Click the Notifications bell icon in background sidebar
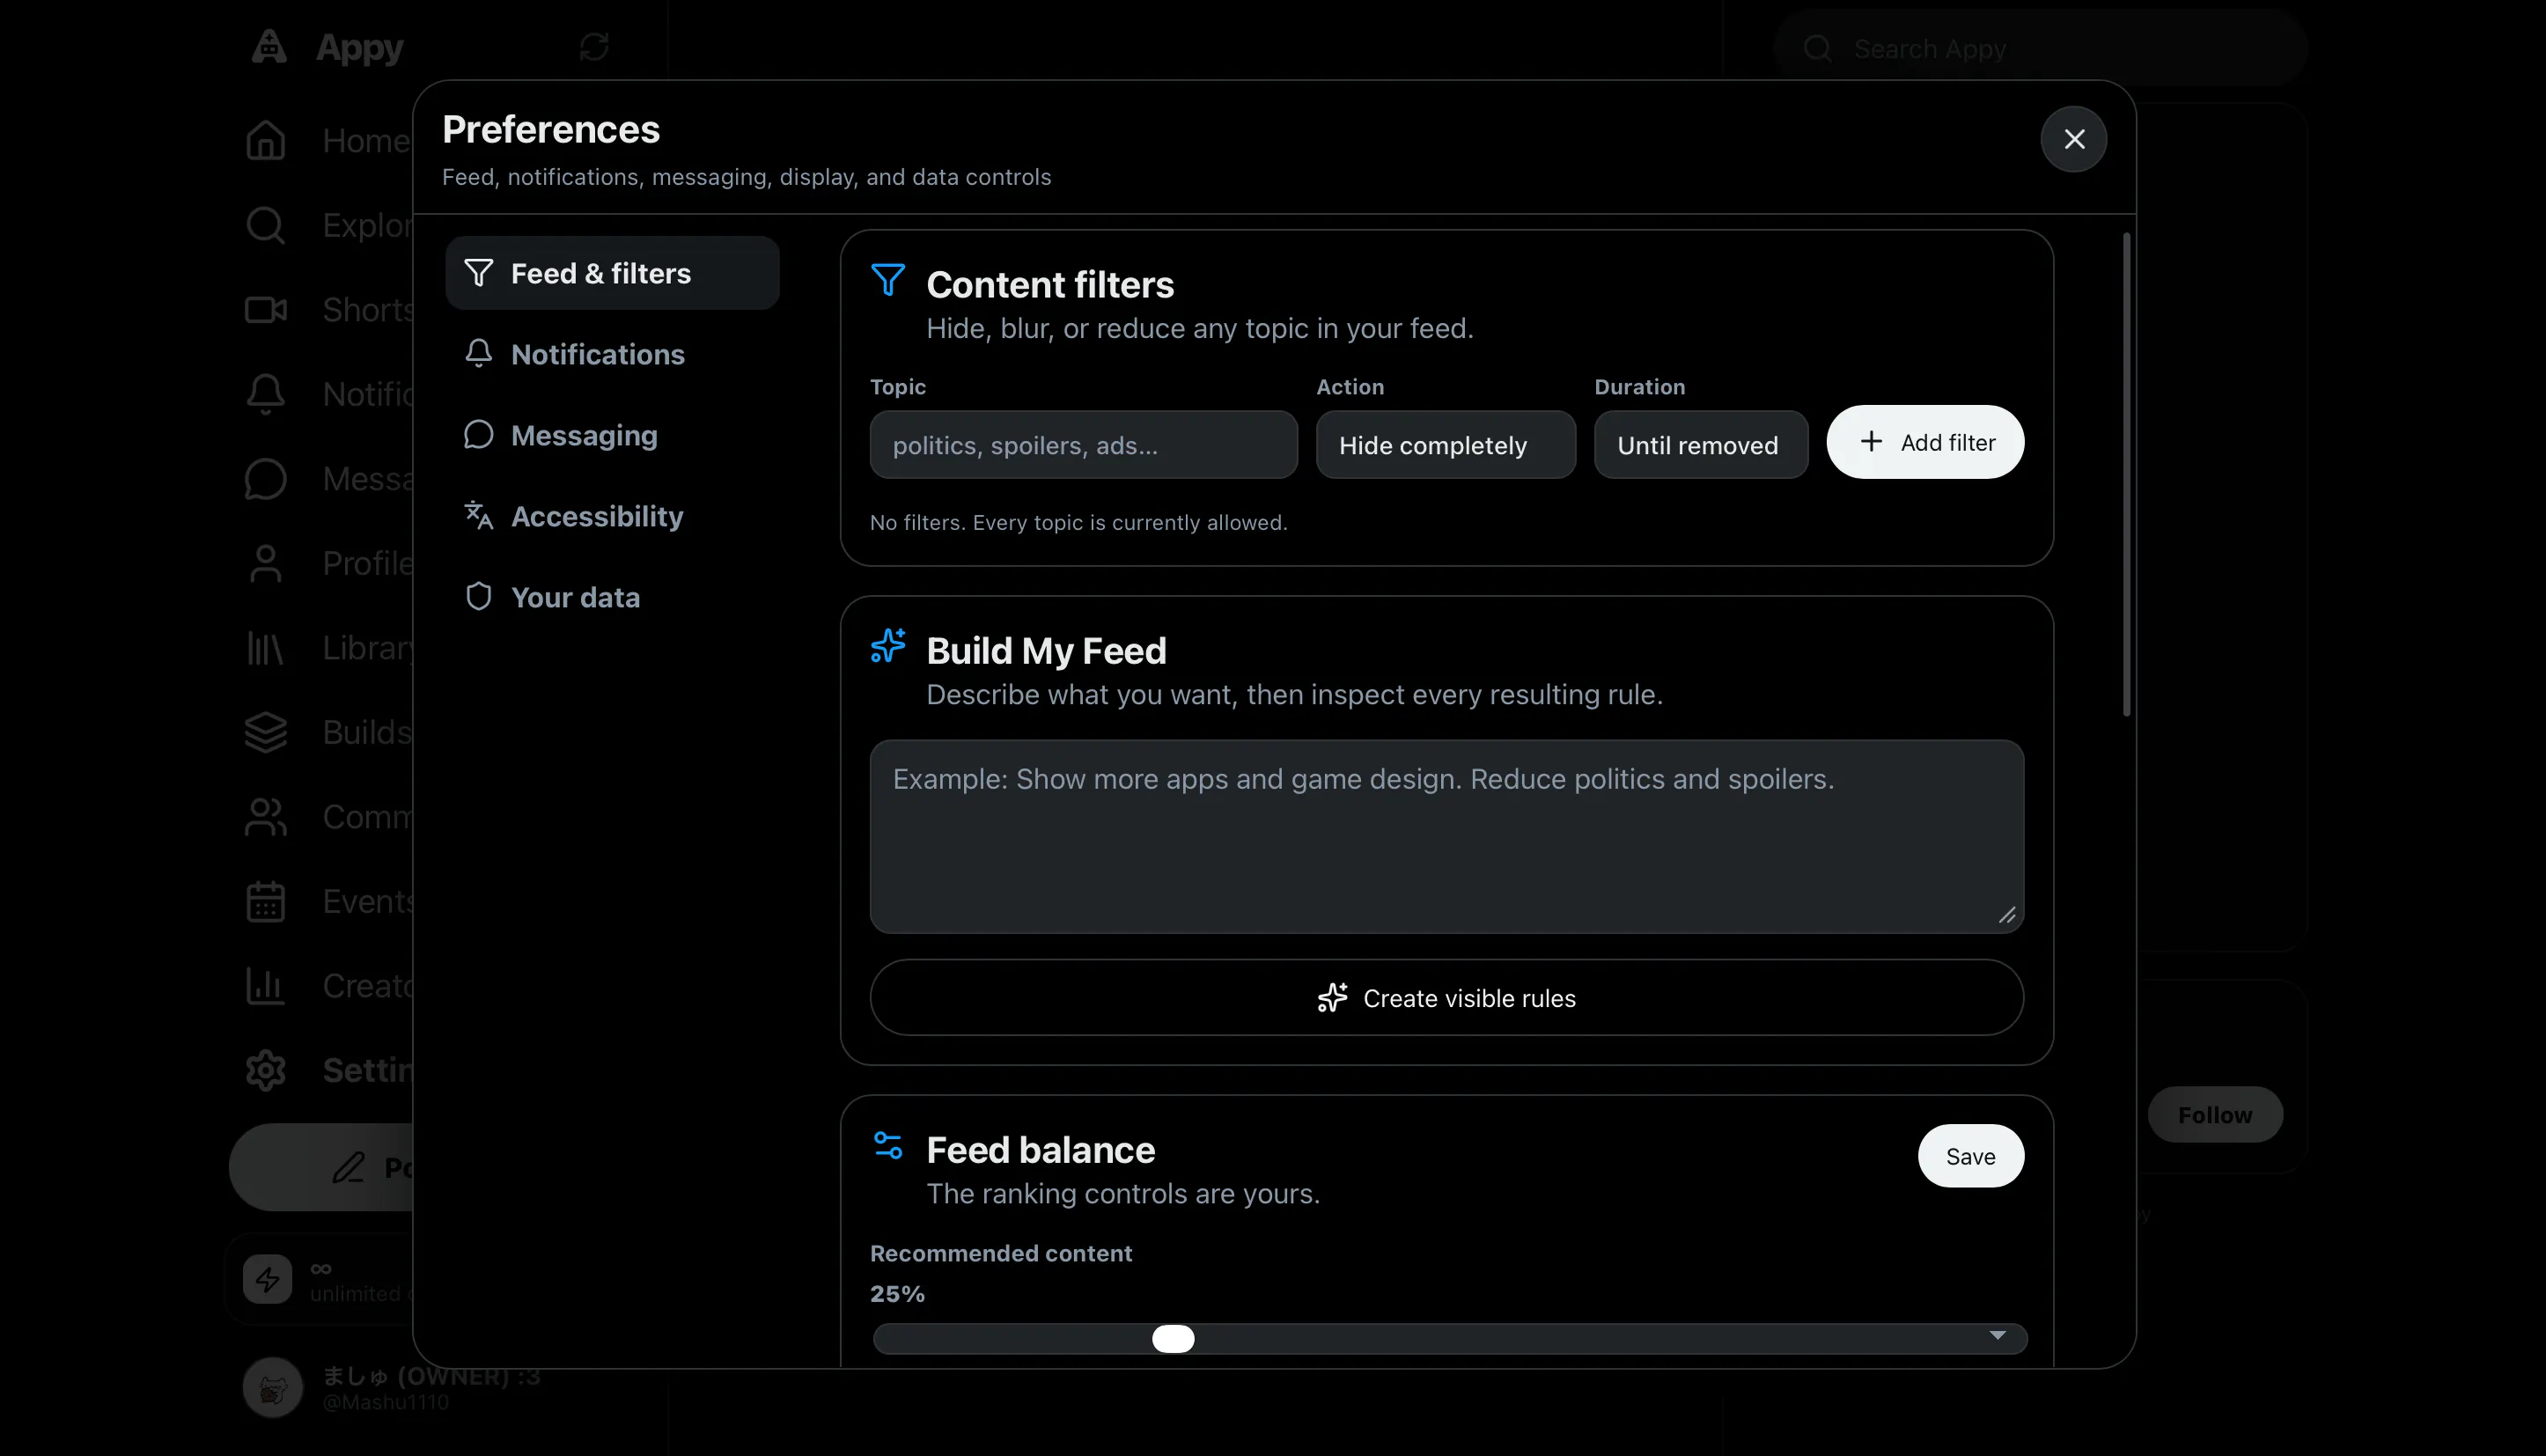The image size is (2546, 1456). click(x=265, y=394)
